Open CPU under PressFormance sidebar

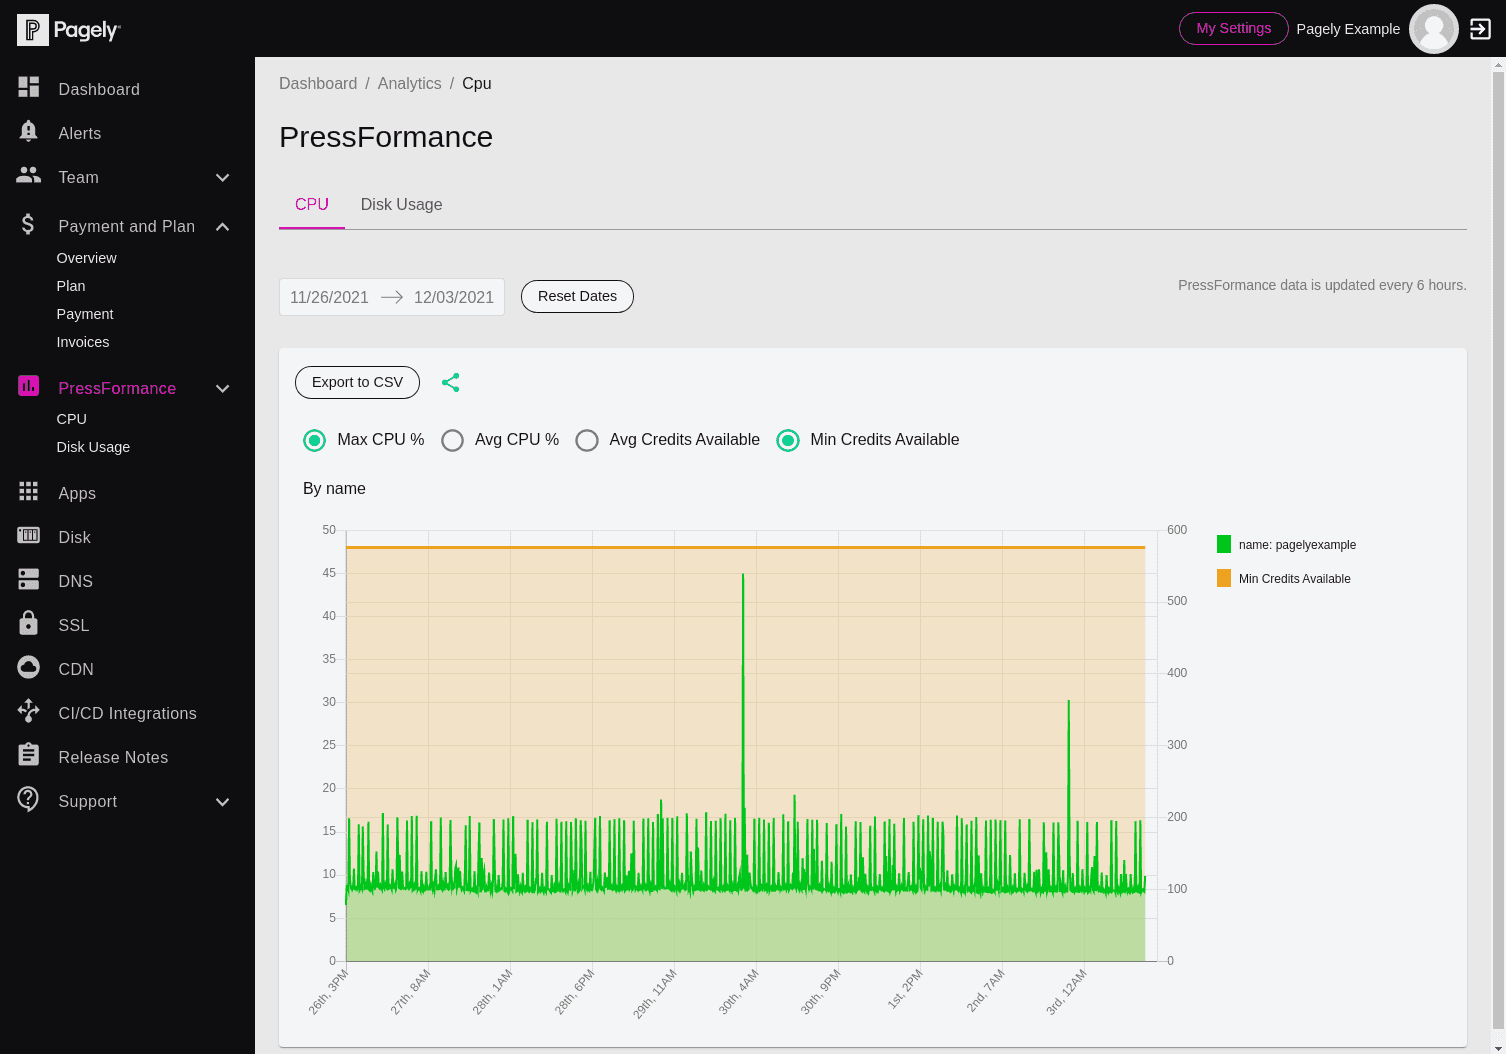[72, 419]
